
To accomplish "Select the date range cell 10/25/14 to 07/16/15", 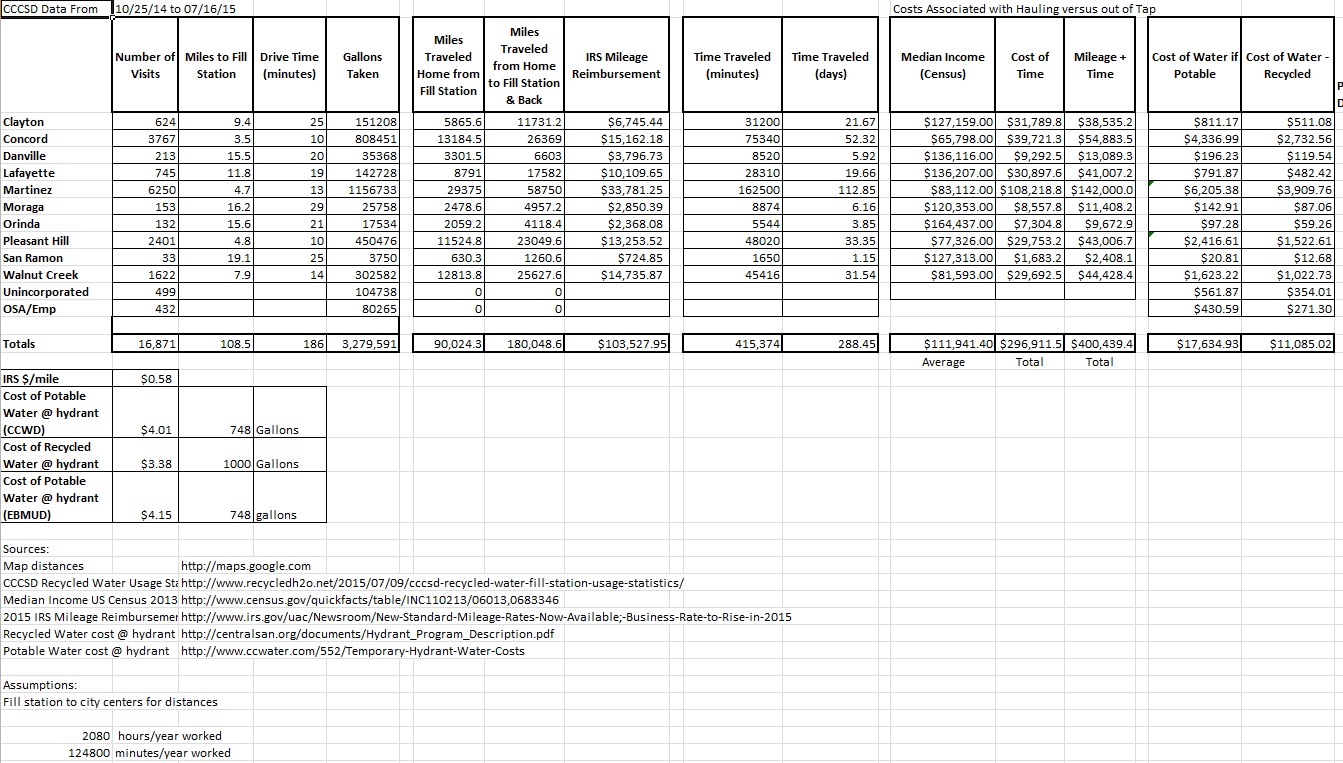I will click(169, 9).
